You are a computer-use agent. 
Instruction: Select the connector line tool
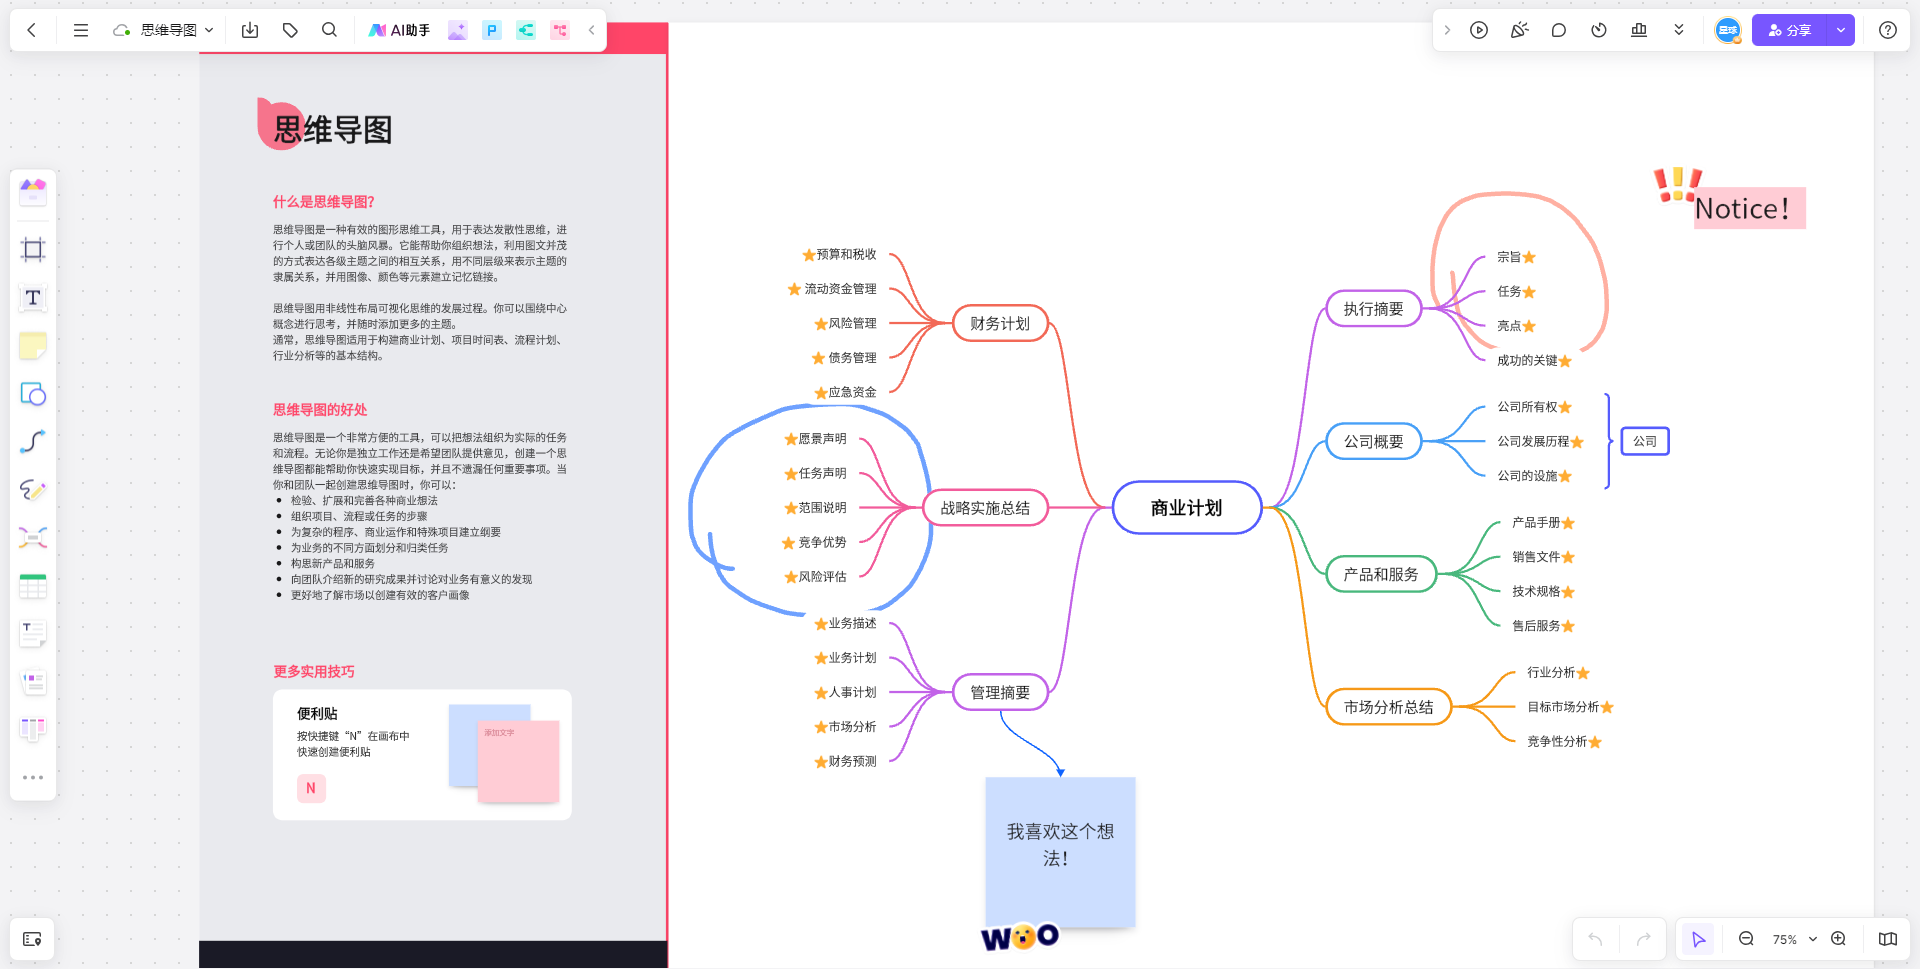[33, 442]
